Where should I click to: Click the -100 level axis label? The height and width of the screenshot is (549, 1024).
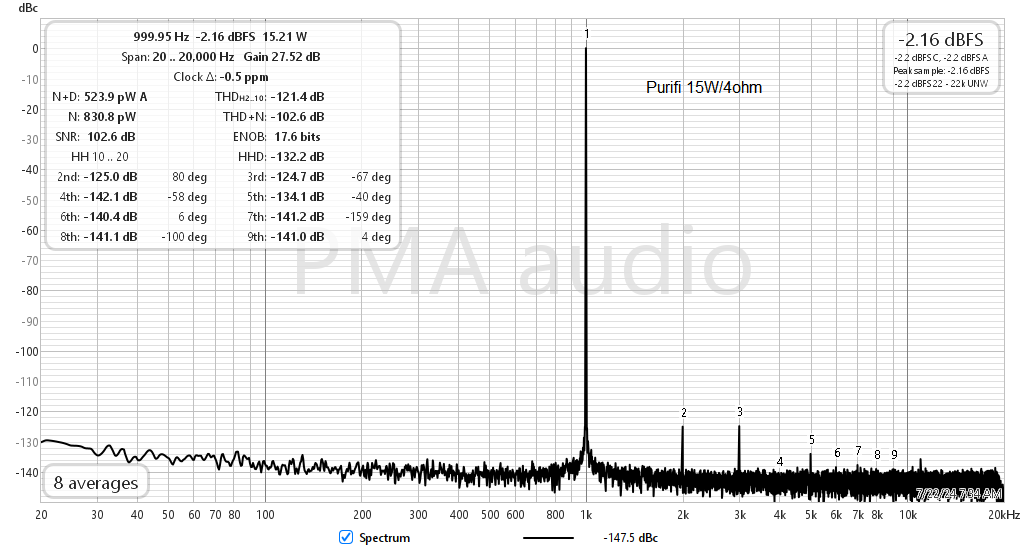[x=27, y=351]
